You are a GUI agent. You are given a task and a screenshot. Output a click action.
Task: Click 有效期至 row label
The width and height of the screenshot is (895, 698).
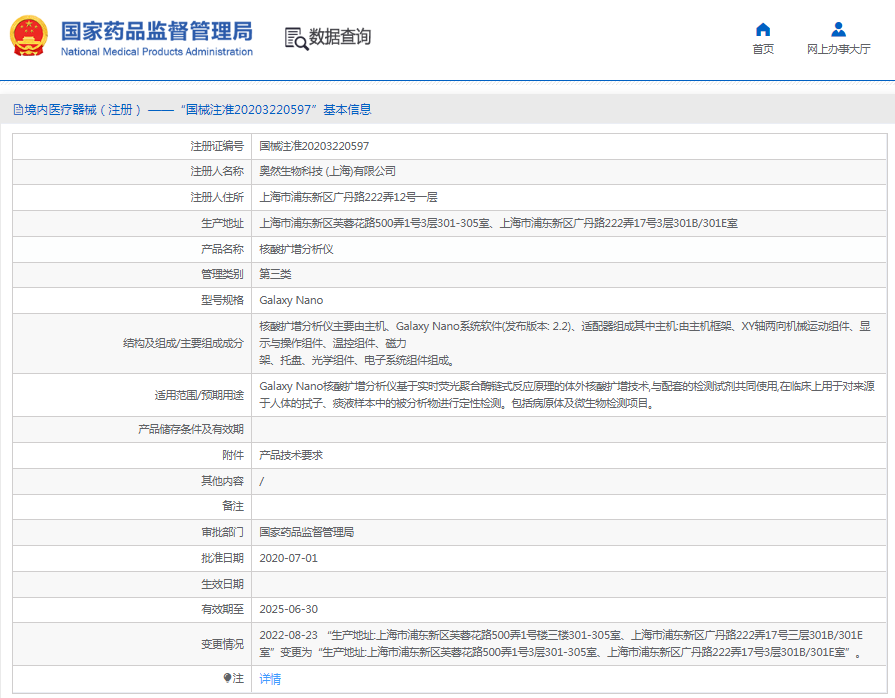pos(222,610)
